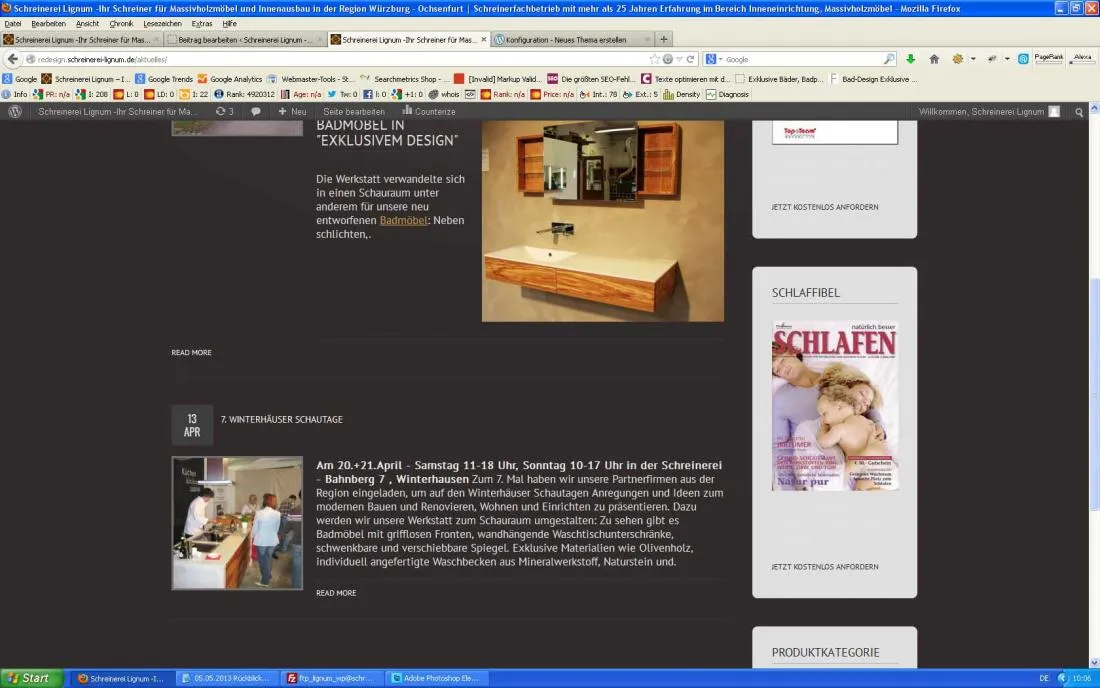
Task: Open downloads via the green arrow icon
Action: coord(911,59)
